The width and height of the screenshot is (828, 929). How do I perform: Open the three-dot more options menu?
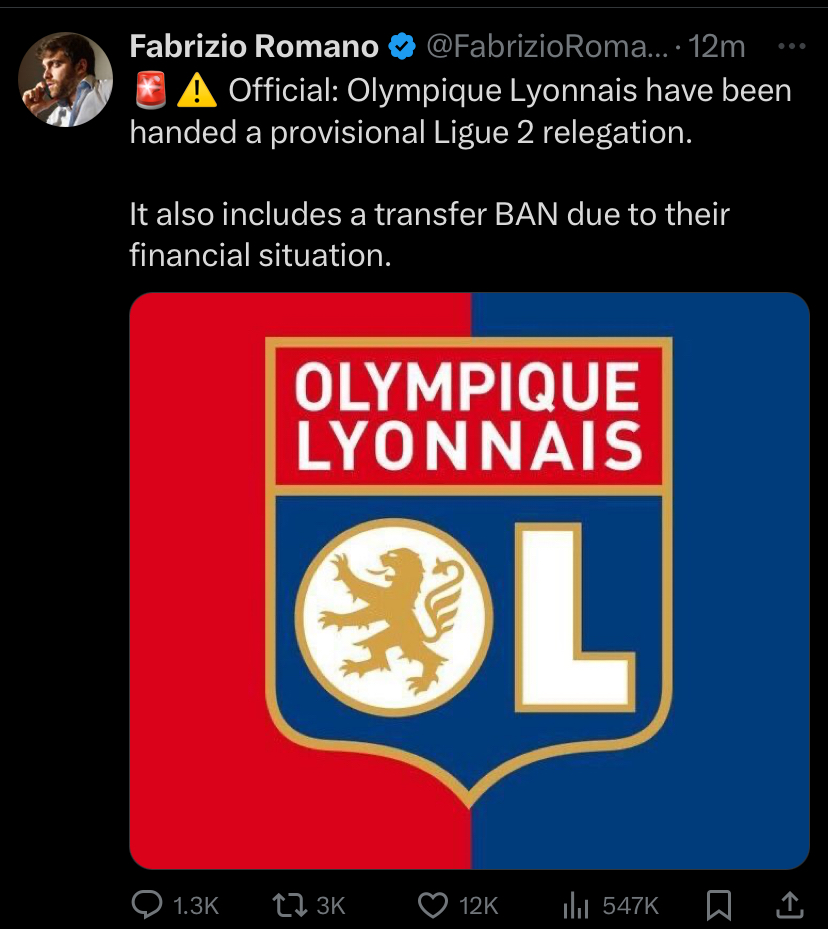point(792,46)
